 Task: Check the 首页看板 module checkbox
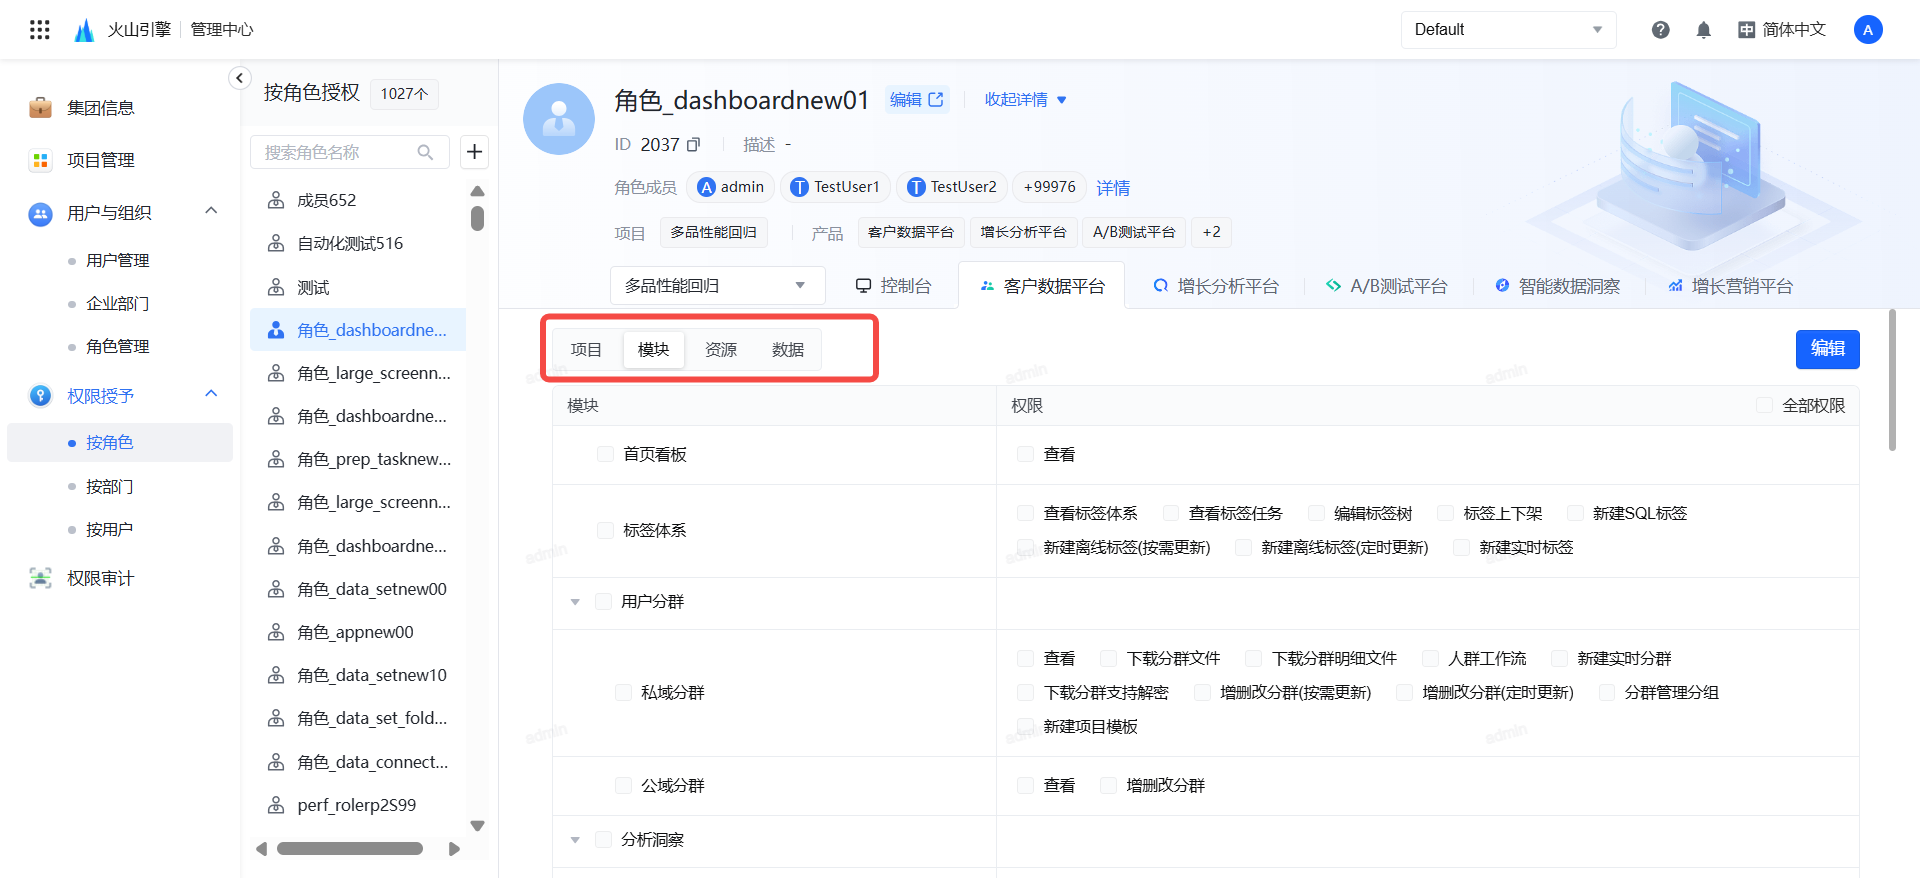[x=605, y=454]
